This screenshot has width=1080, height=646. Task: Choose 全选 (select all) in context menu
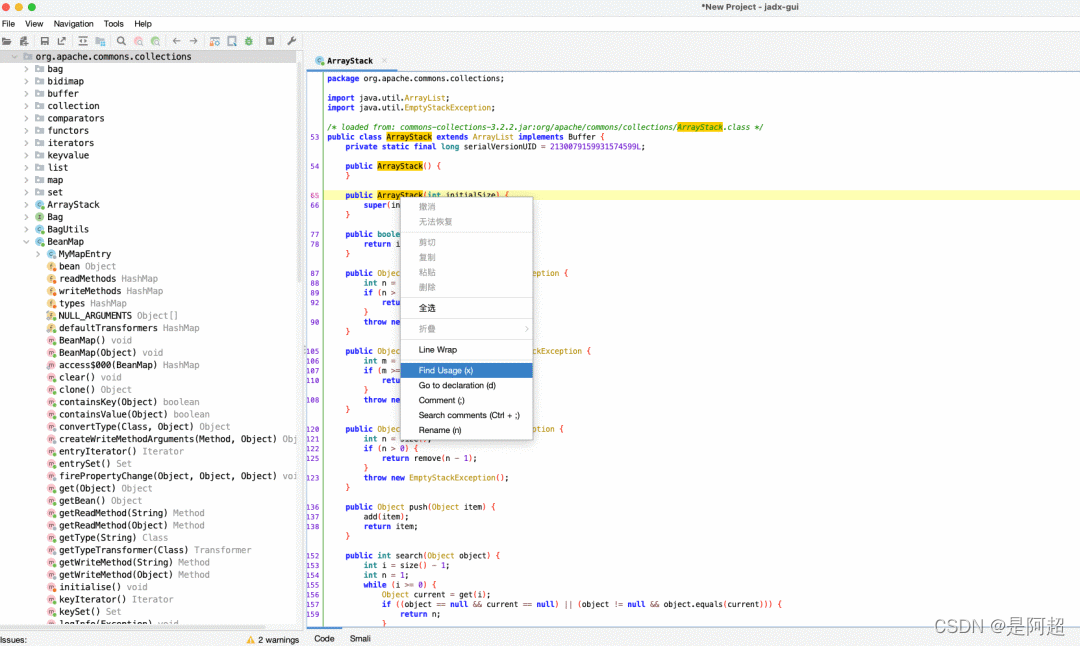tap(466, 309)
